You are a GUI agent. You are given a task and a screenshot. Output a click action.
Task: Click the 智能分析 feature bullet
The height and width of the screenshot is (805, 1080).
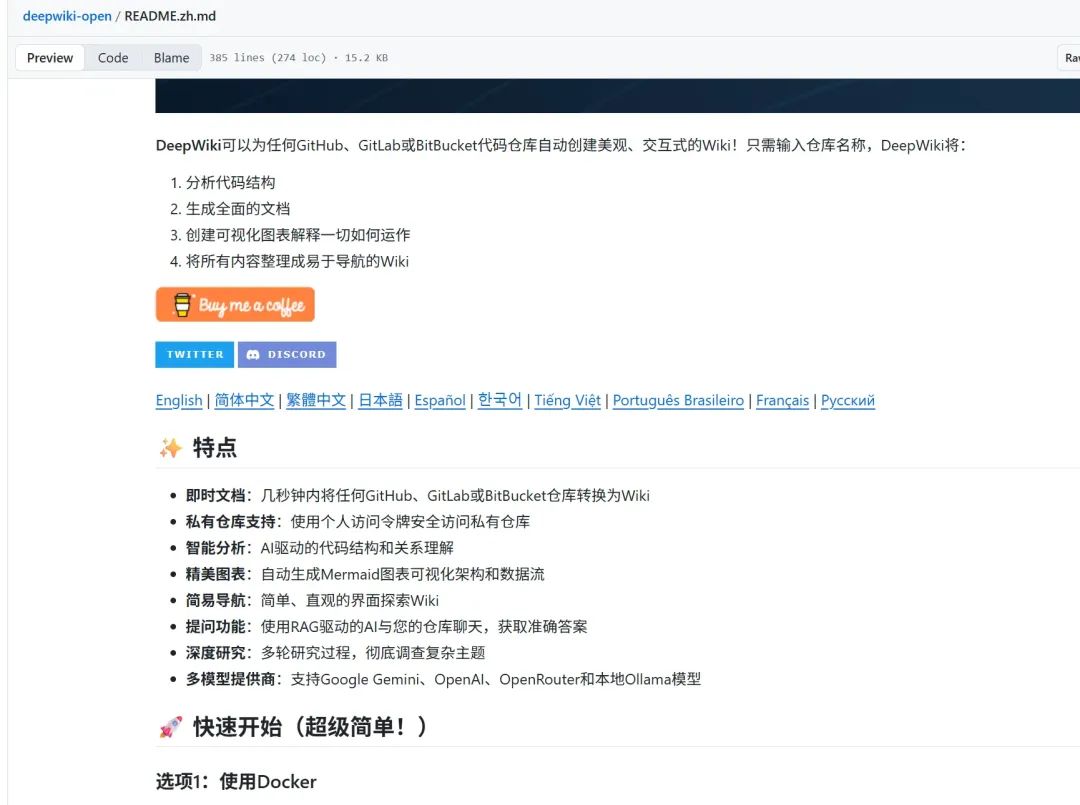pos(320,548)
